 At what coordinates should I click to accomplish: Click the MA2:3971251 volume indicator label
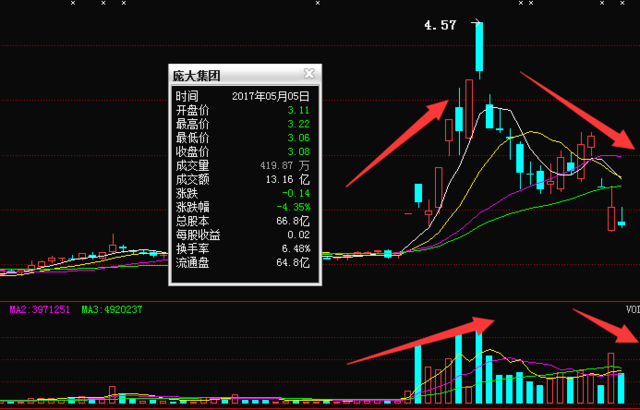[40, 310]
